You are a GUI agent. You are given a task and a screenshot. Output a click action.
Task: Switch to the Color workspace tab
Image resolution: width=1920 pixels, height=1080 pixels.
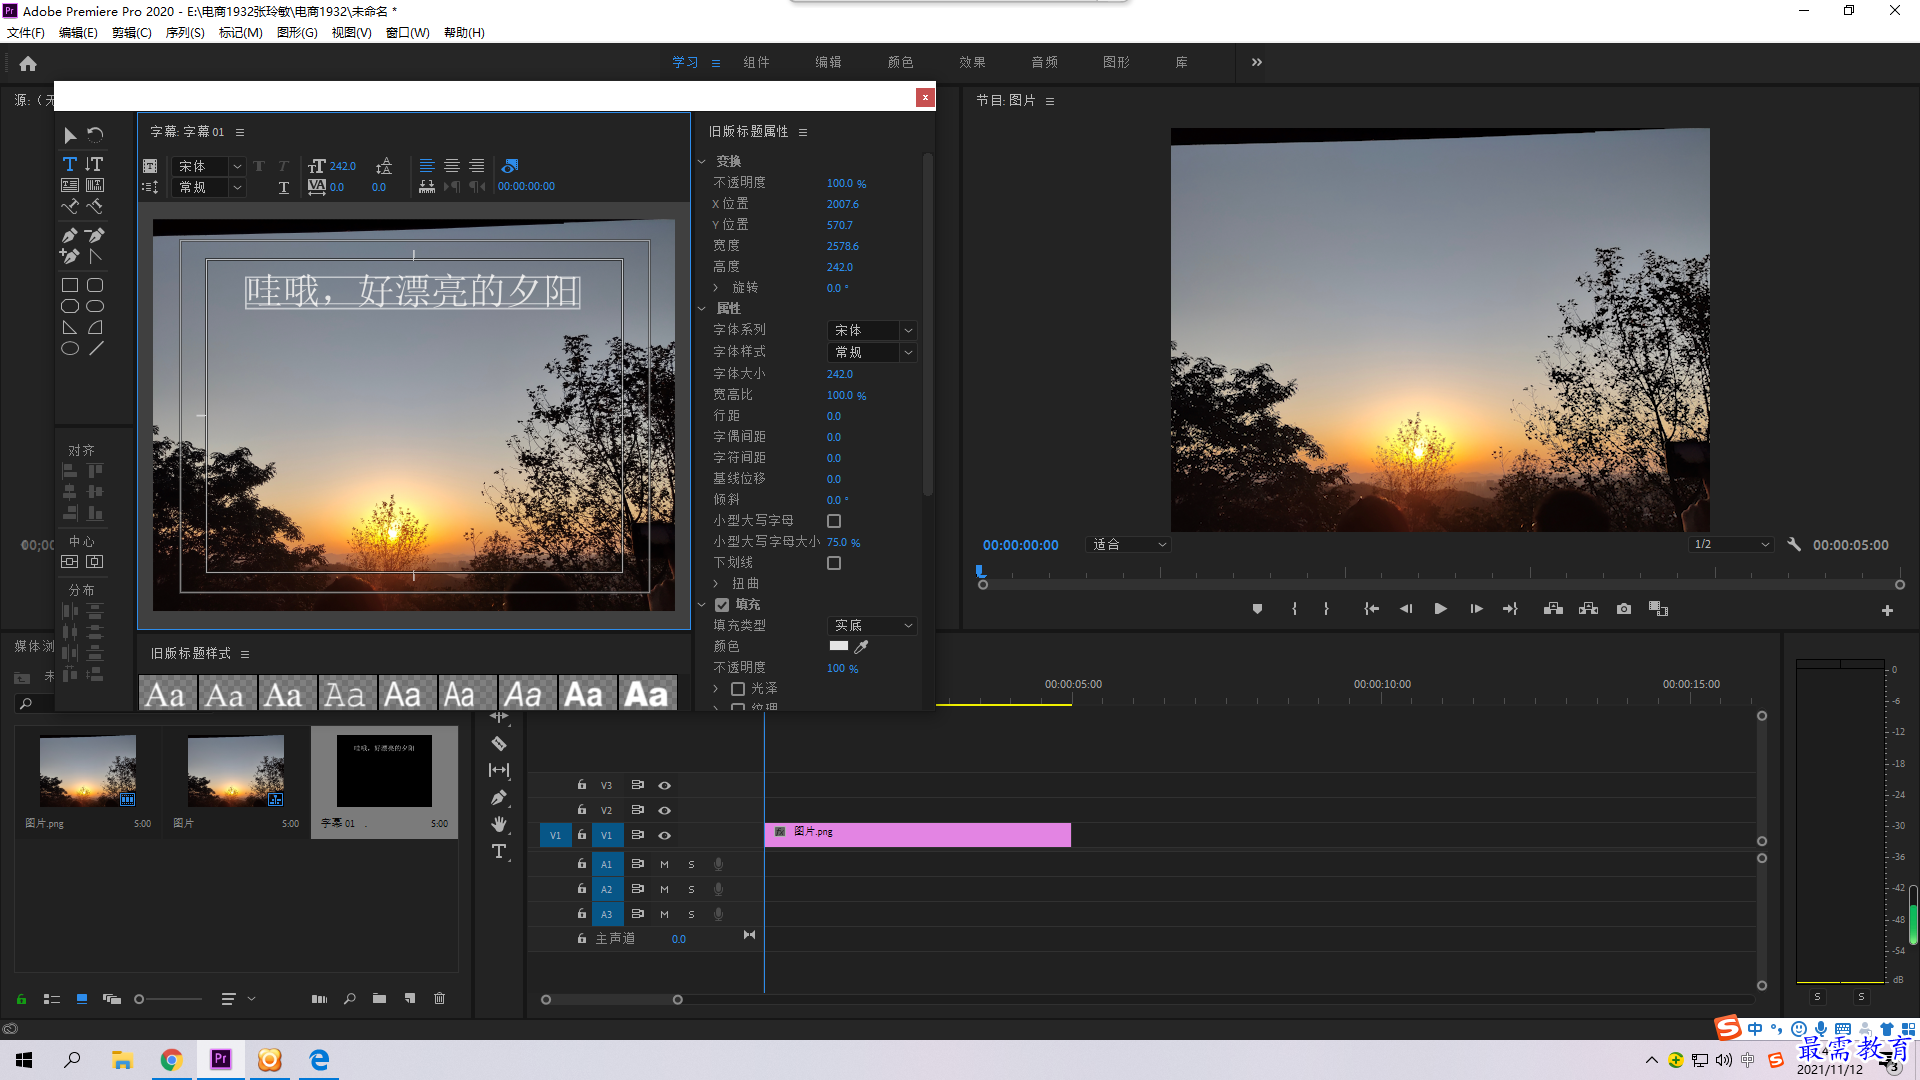[900, 62]
